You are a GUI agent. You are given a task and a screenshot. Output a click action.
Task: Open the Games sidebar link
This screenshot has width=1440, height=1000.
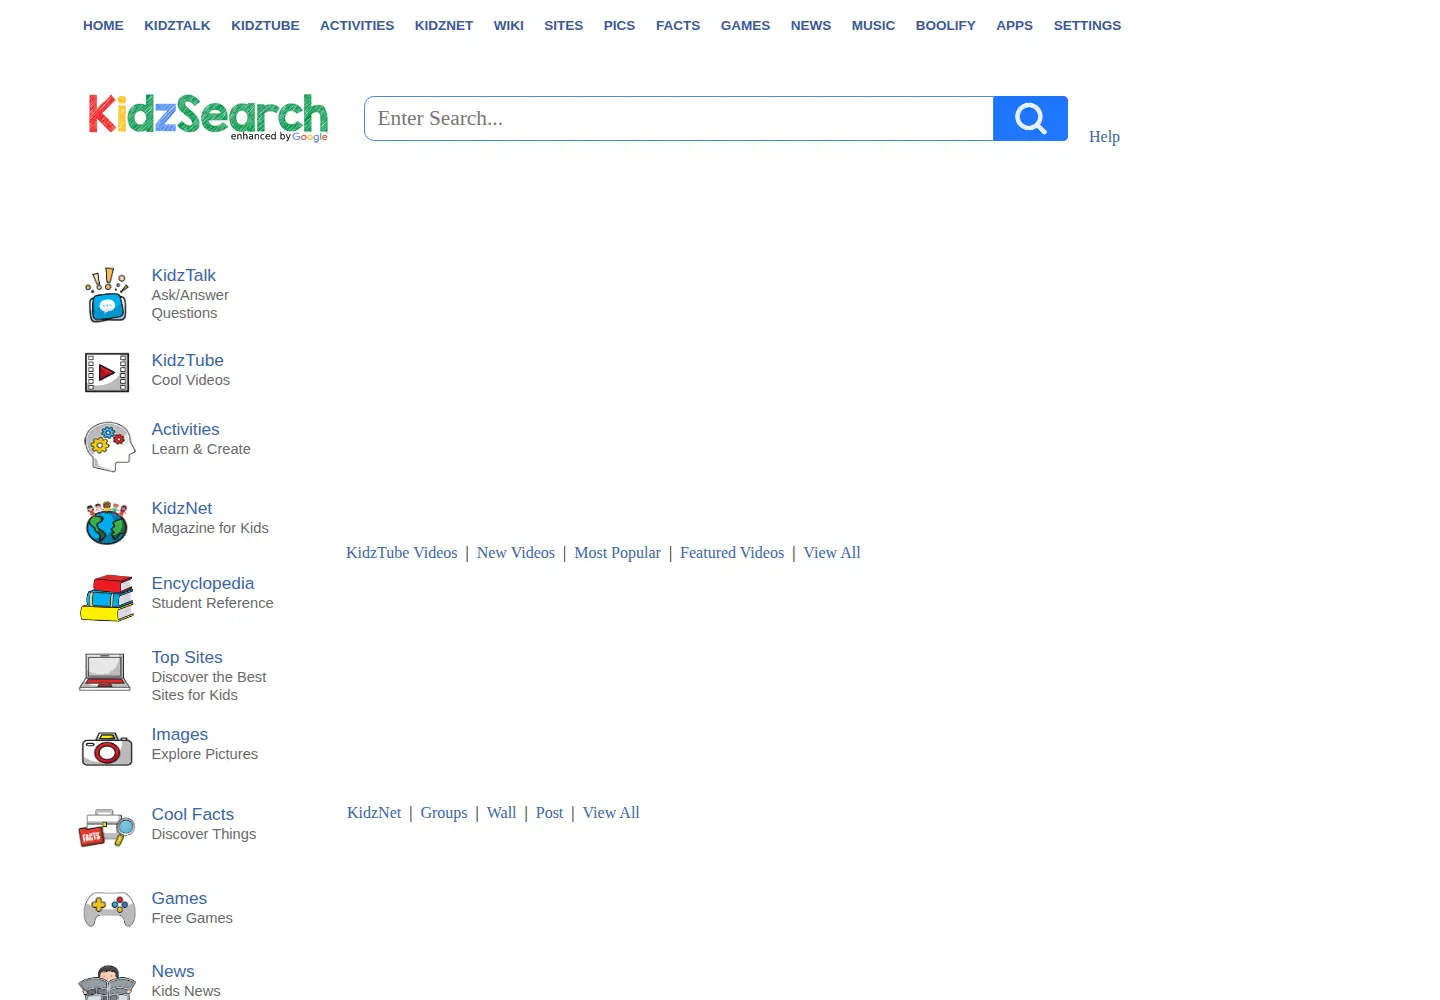(179, 898)
